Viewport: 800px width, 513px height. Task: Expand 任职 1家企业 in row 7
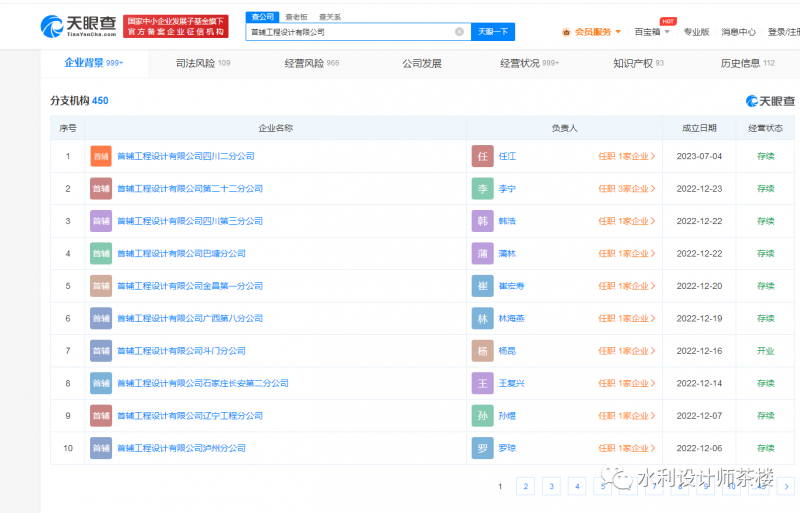point(627,351)
